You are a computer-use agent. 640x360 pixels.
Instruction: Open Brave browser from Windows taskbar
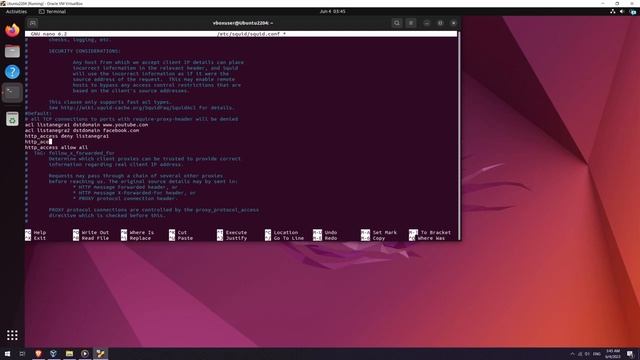[38, 353]
